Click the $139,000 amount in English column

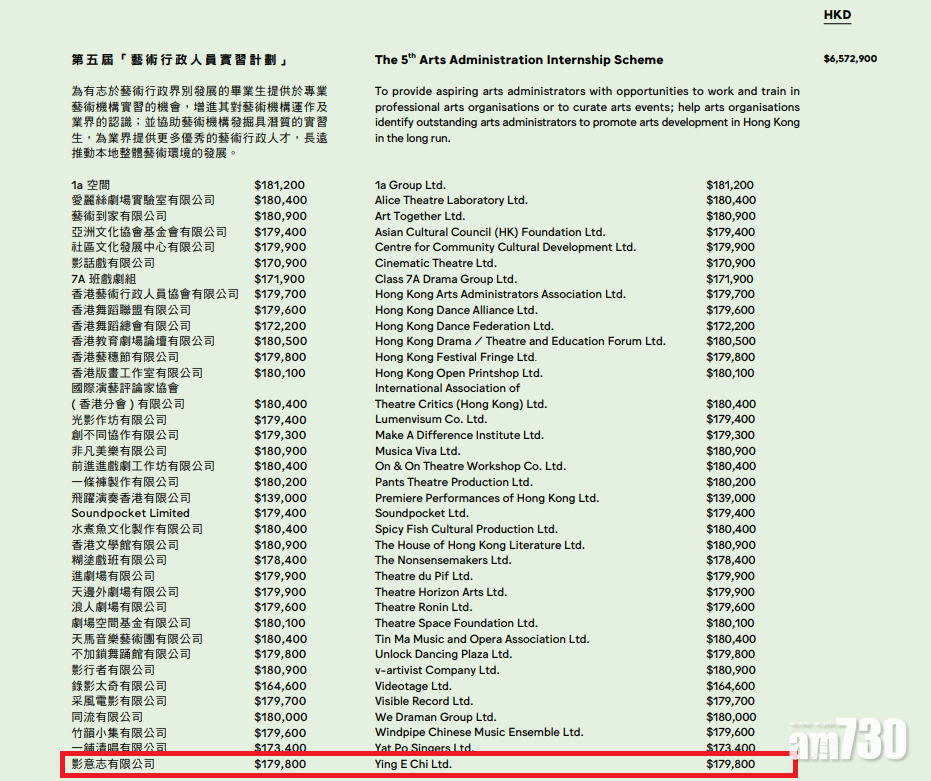tap(730, 498)
